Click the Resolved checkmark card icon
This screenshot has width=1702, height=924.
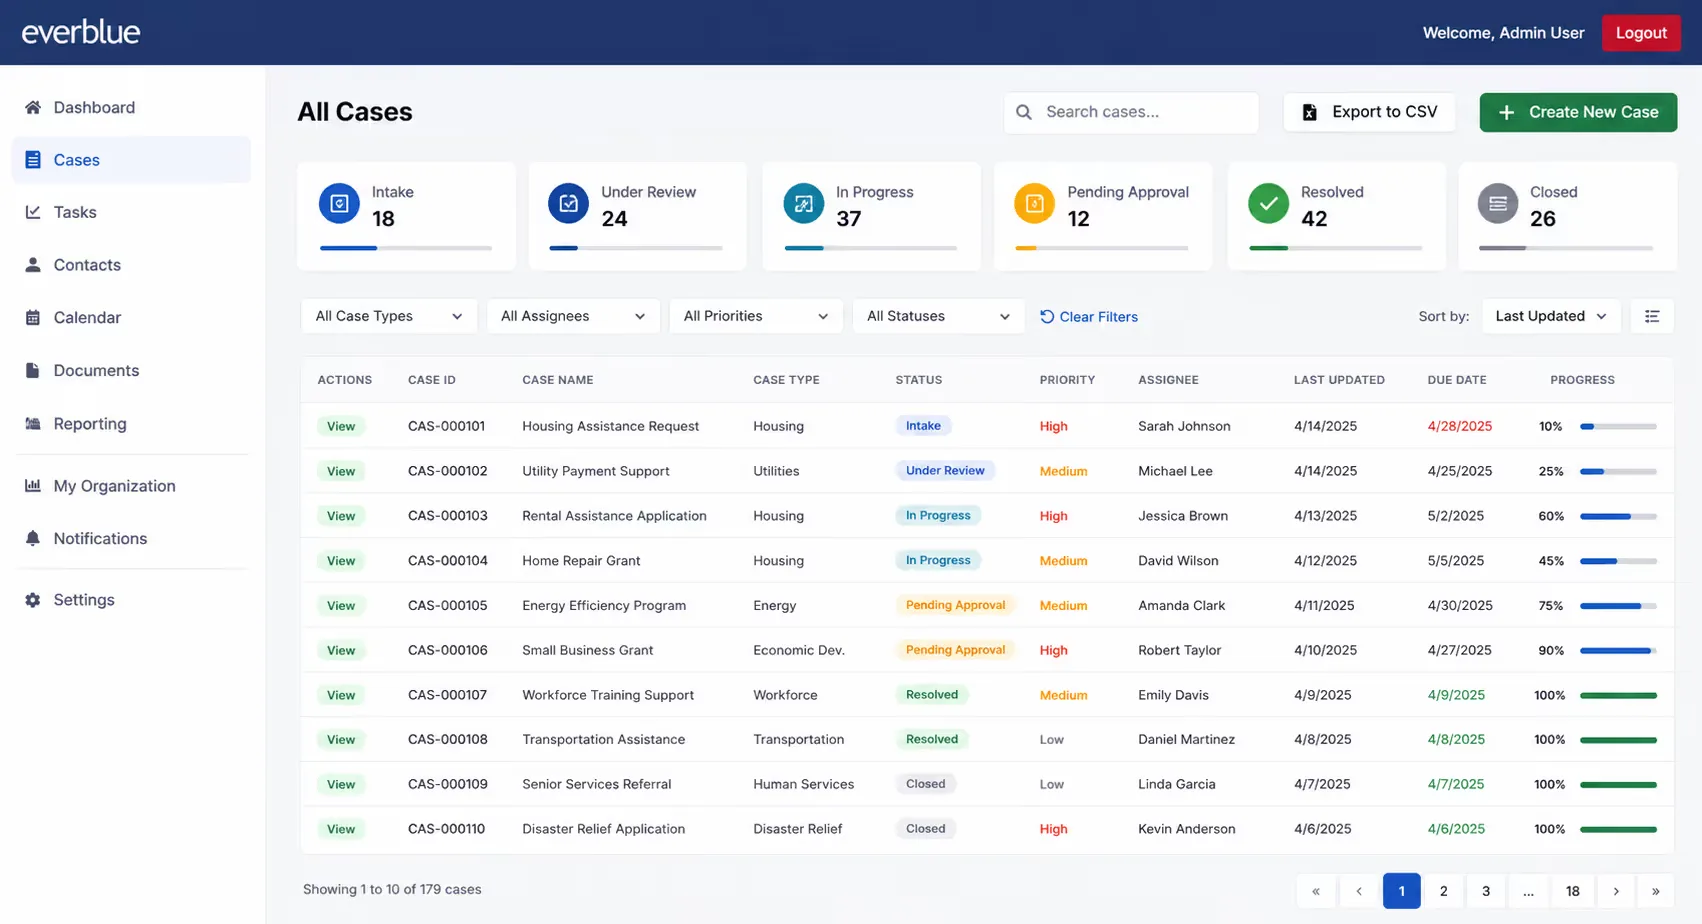(x=1268, y=204)
